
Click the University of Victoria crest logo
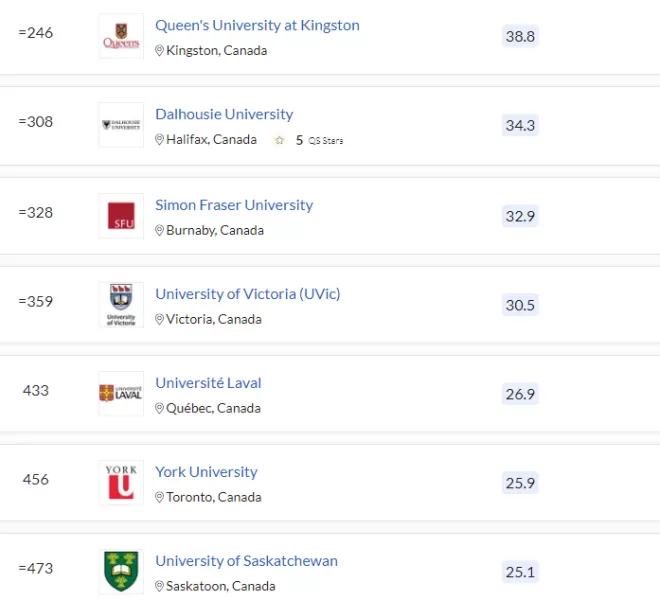tap(121, 305)
